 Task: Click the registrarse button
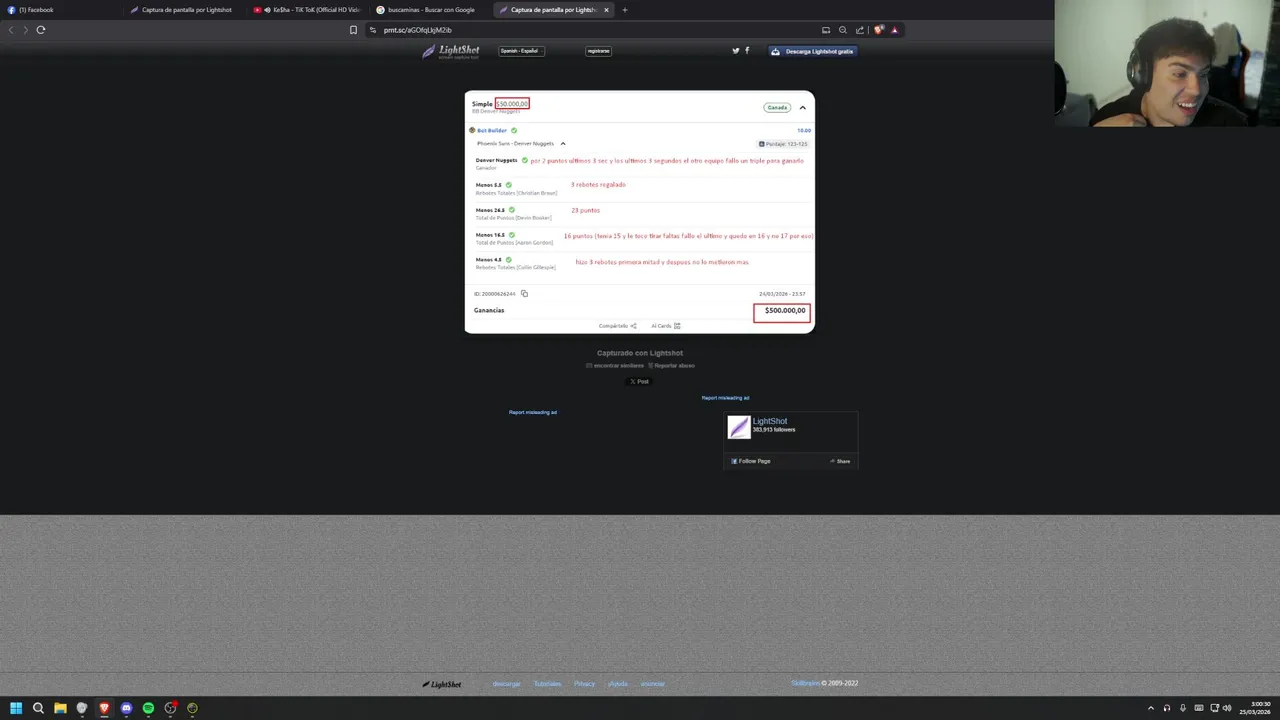[x=598, y=51]
